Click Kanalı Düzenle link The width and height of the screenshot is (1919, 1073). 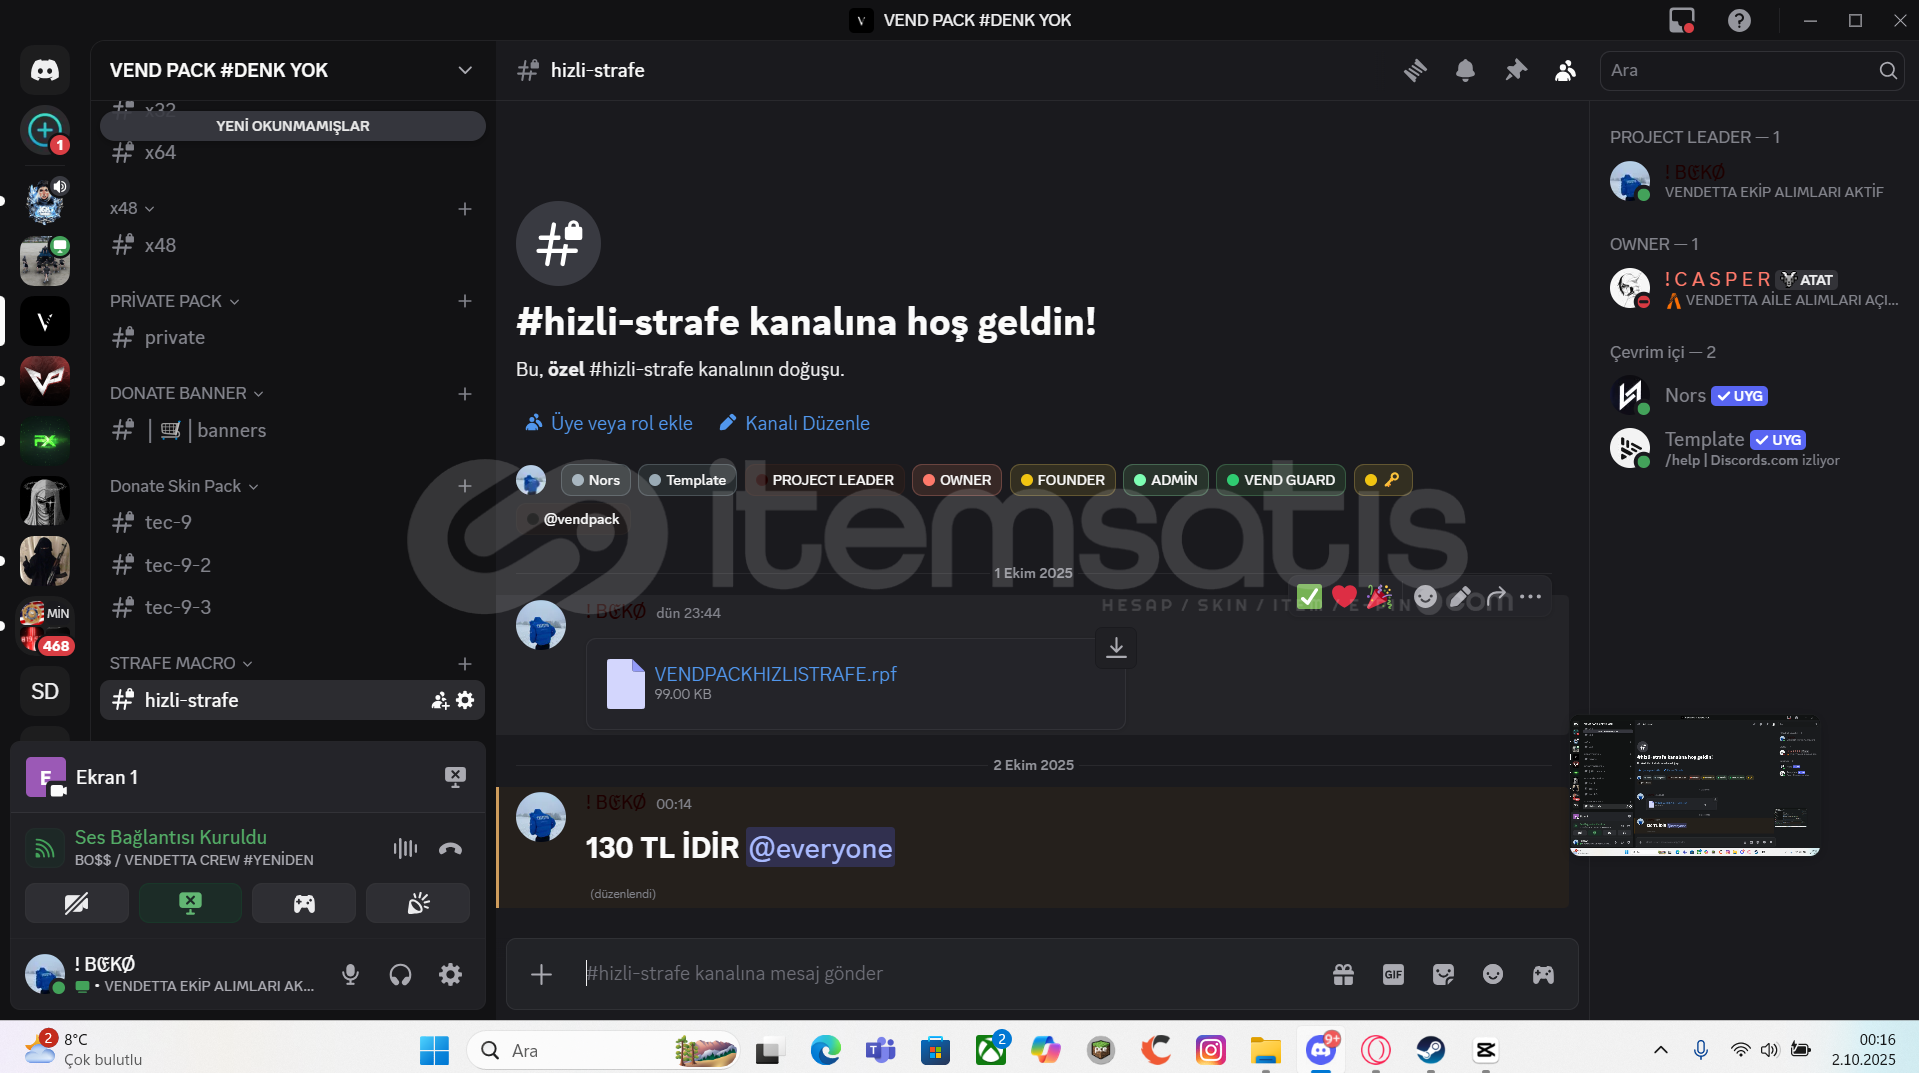click(x=795, y=423)
